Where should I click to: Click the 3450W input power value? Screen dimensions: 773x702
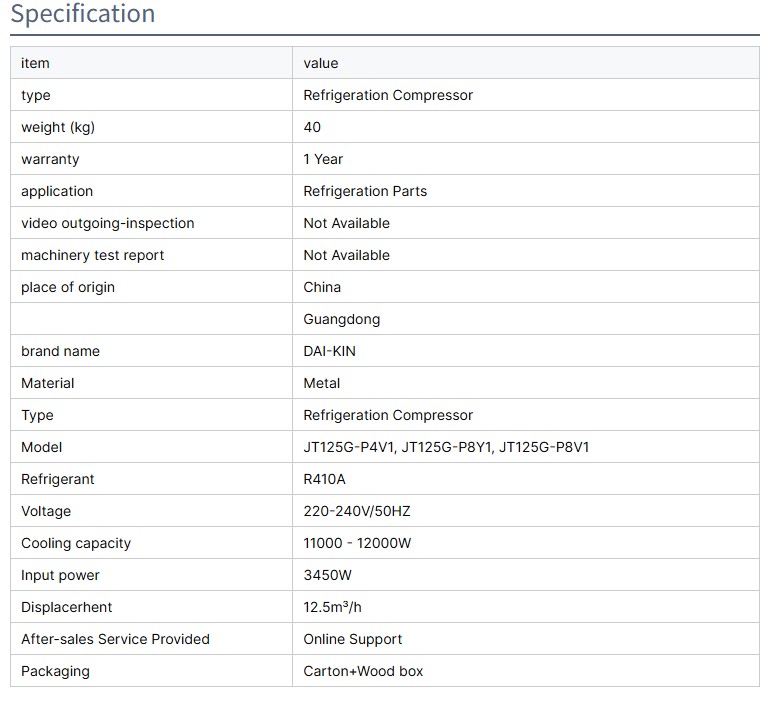327,575
